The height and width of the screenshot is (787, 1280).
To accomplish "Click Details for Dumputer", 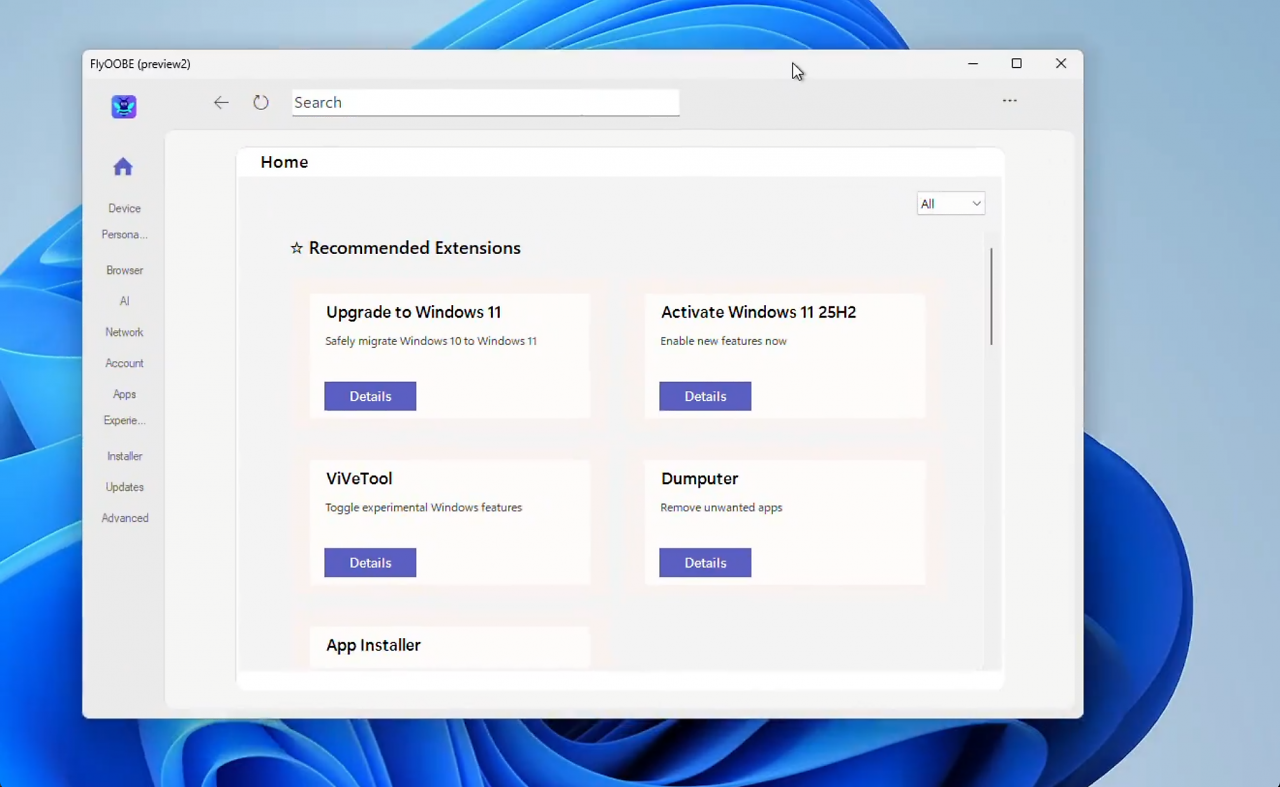I will [705, 563].
